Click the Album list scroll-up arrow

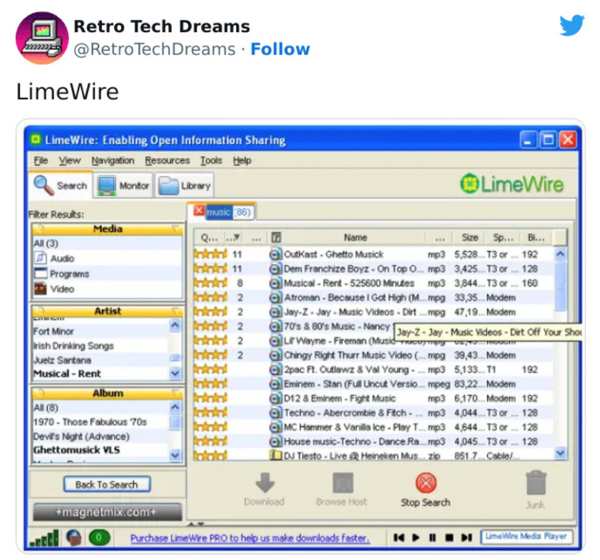pyautogui.click(x=175, y=407)
